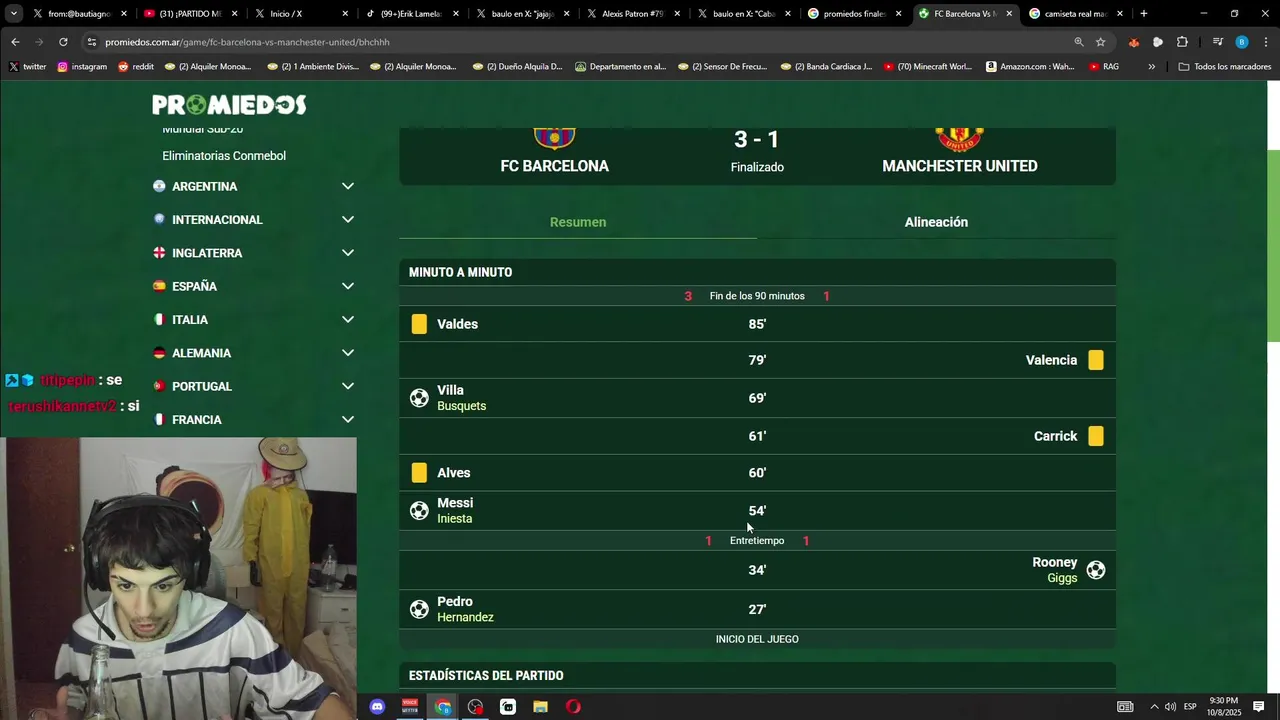This screenshot has width=1280, height=720.
Task: Click the yellow card icon beside Valdes
Action: pos(419,324)
